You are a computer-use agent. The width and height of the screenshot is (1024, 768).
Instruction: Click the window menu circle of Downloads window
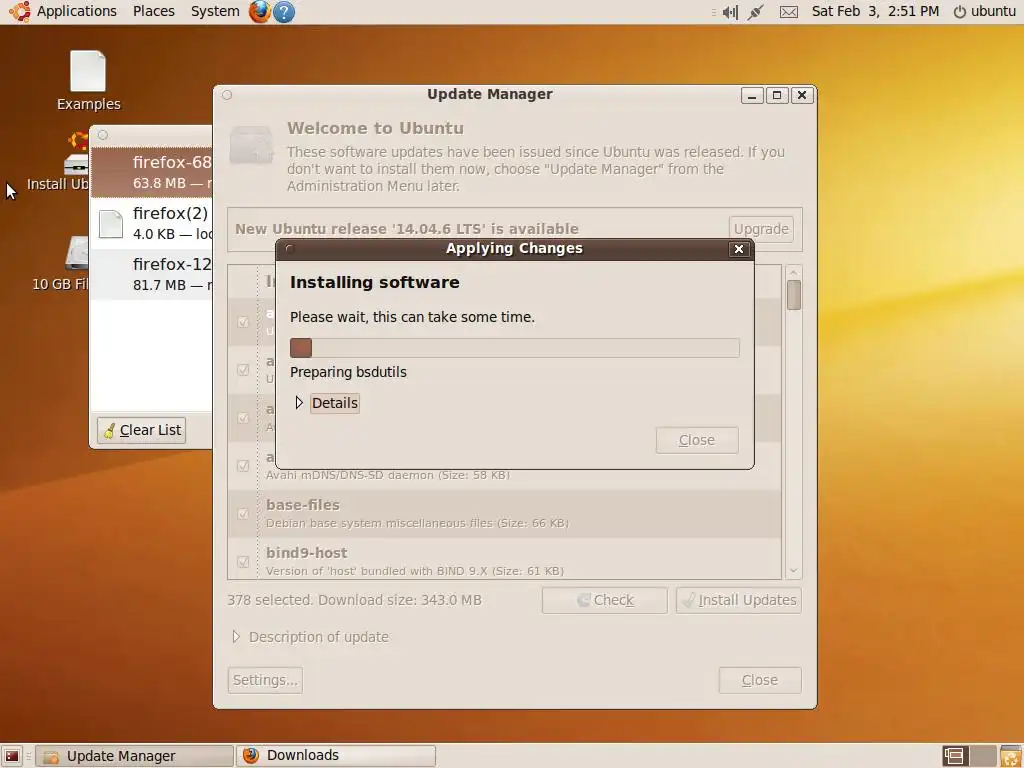tap(103, 135)
